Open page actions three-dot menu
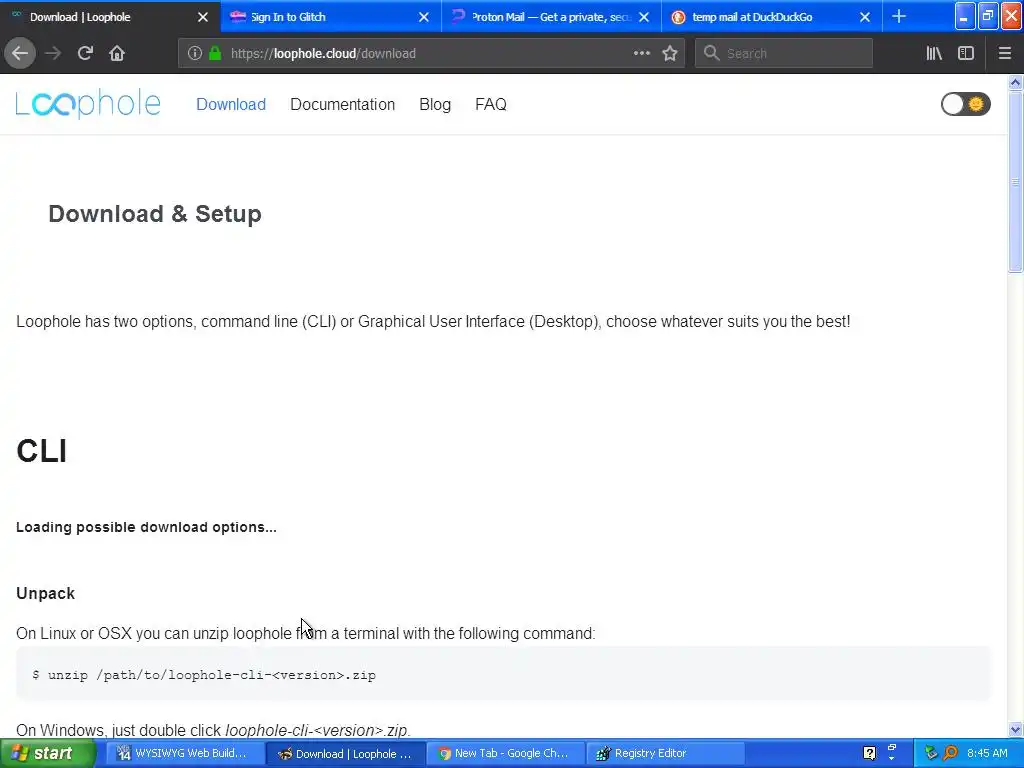This screenshot has height=768, width=1024. 641,54
